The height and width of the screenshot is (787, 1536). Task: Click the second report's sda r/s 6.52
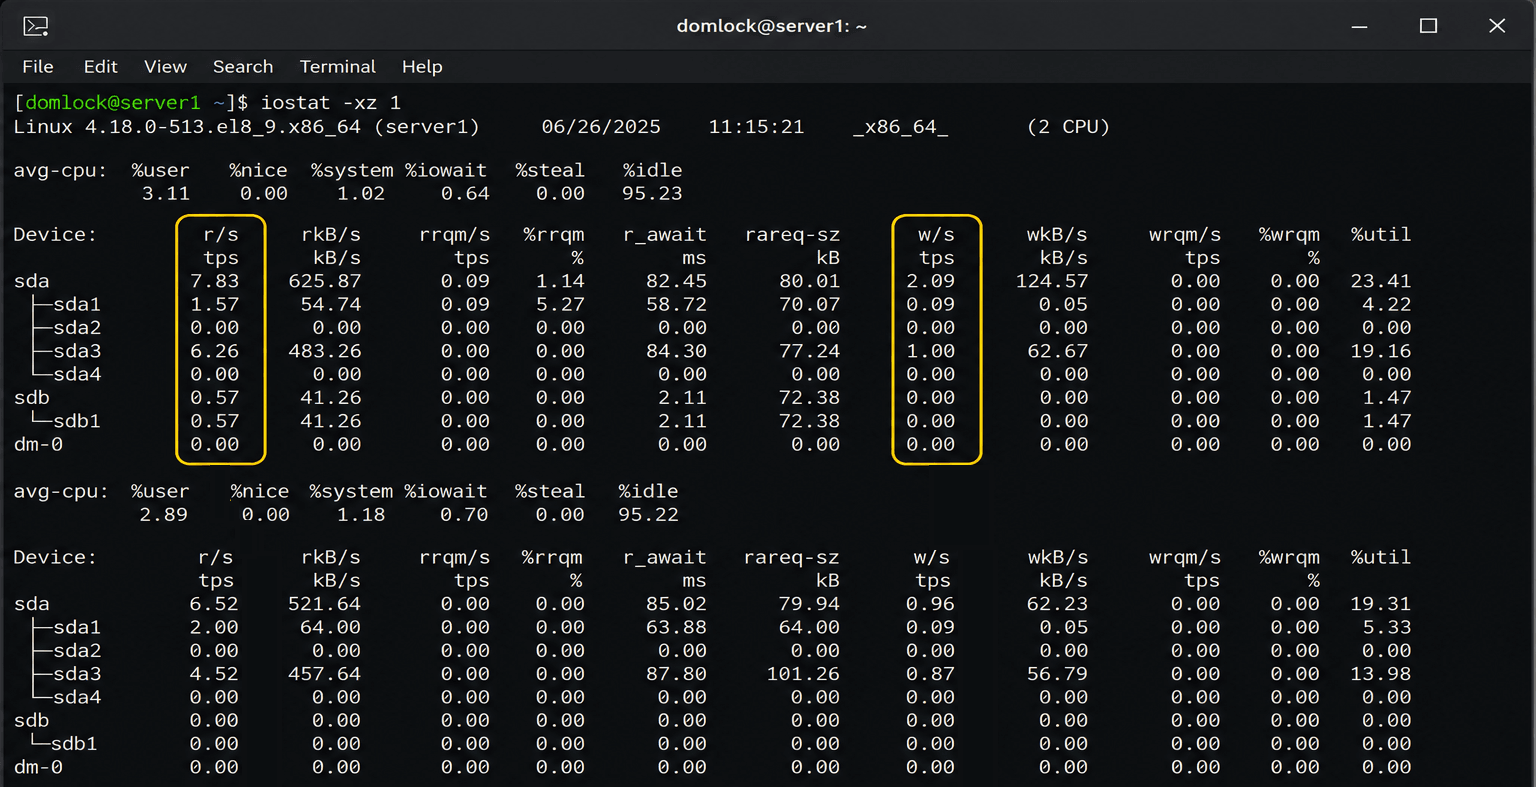click(215, 605)
